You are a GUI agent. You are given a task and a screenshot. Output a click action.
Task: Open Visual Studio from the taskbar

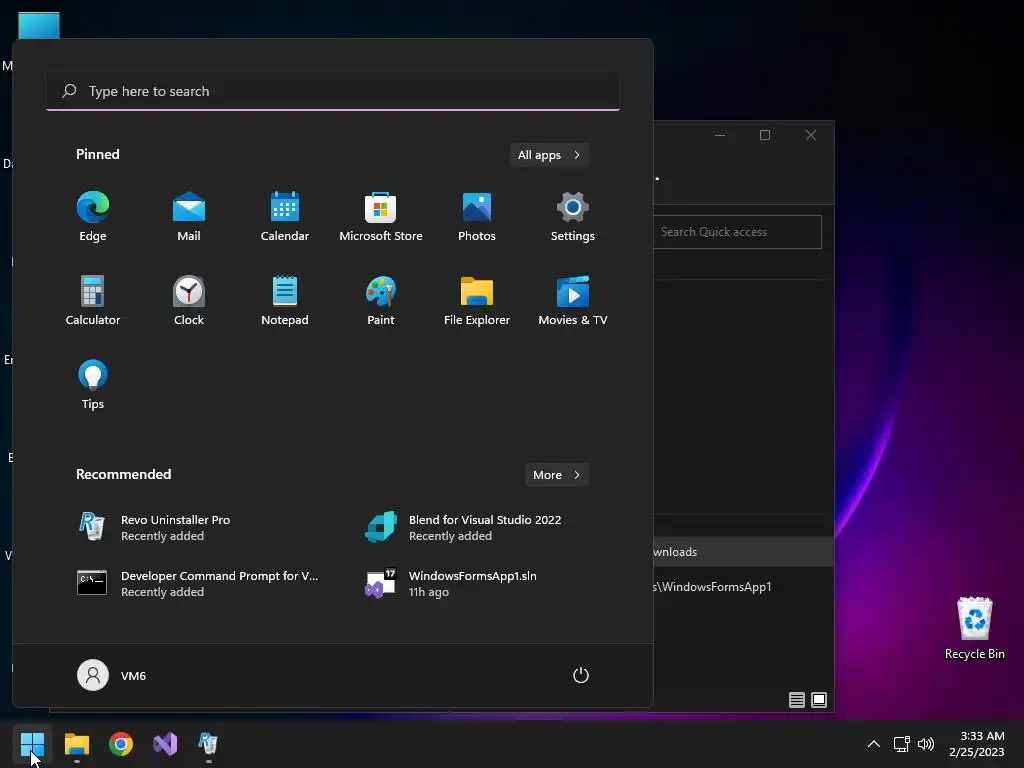[165, 744]
